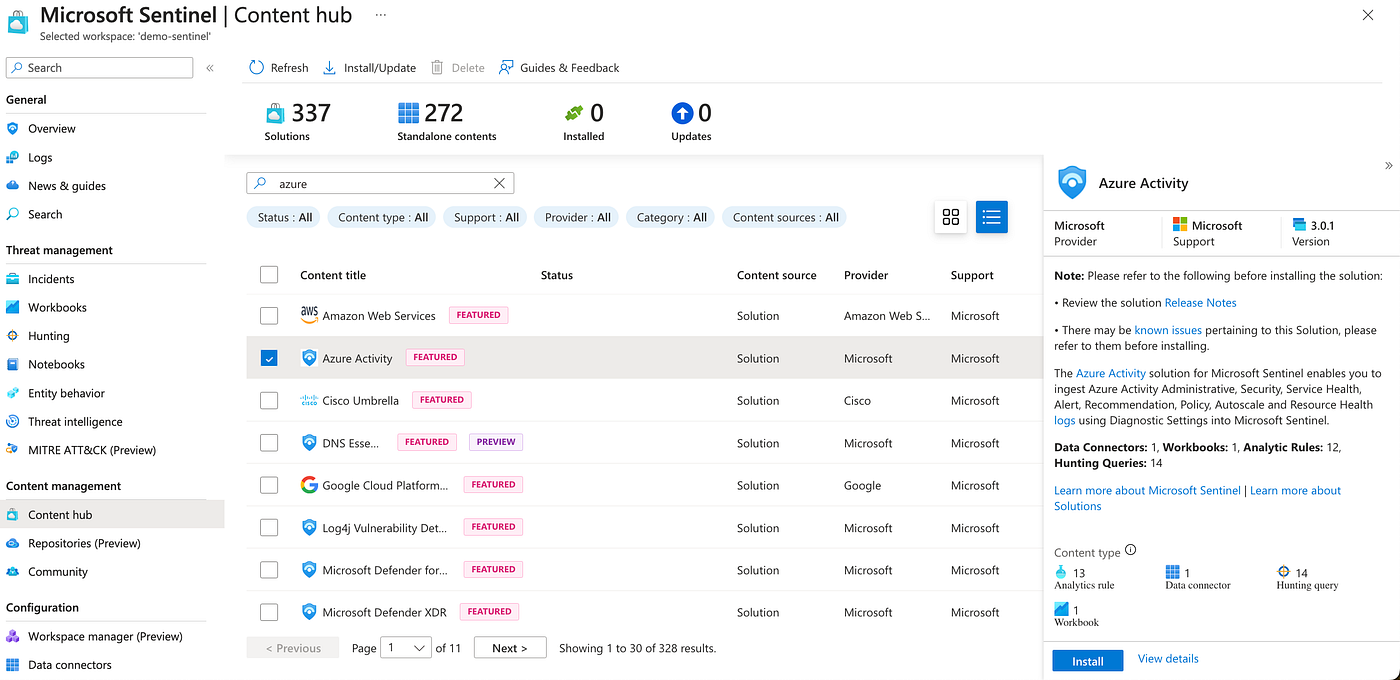Screen dimensions: 1400x680
Task: Switch to list view icon
Action: [991, 217]
